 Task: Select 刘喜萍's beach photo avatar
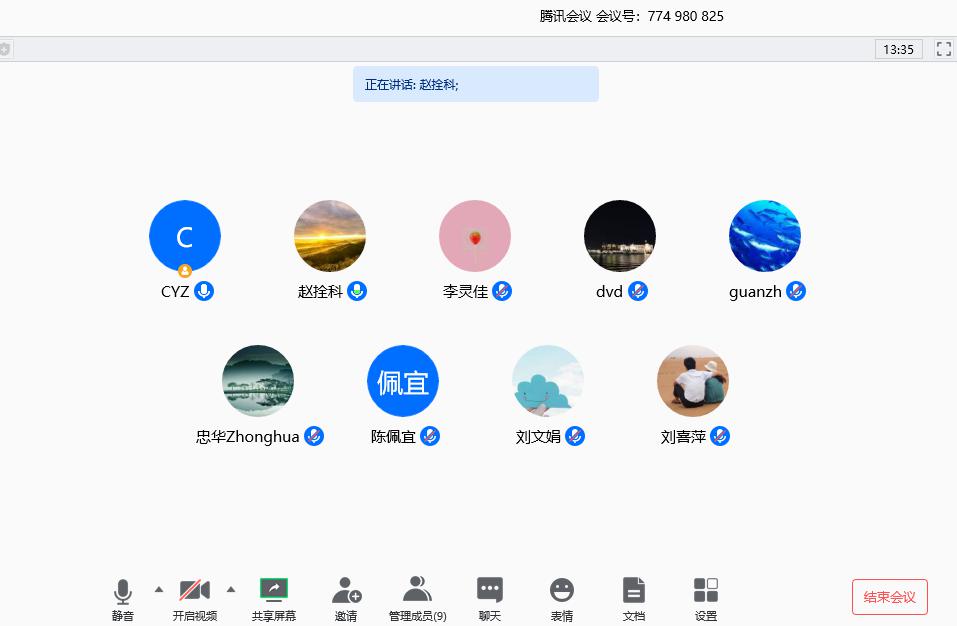click(693, 381)
